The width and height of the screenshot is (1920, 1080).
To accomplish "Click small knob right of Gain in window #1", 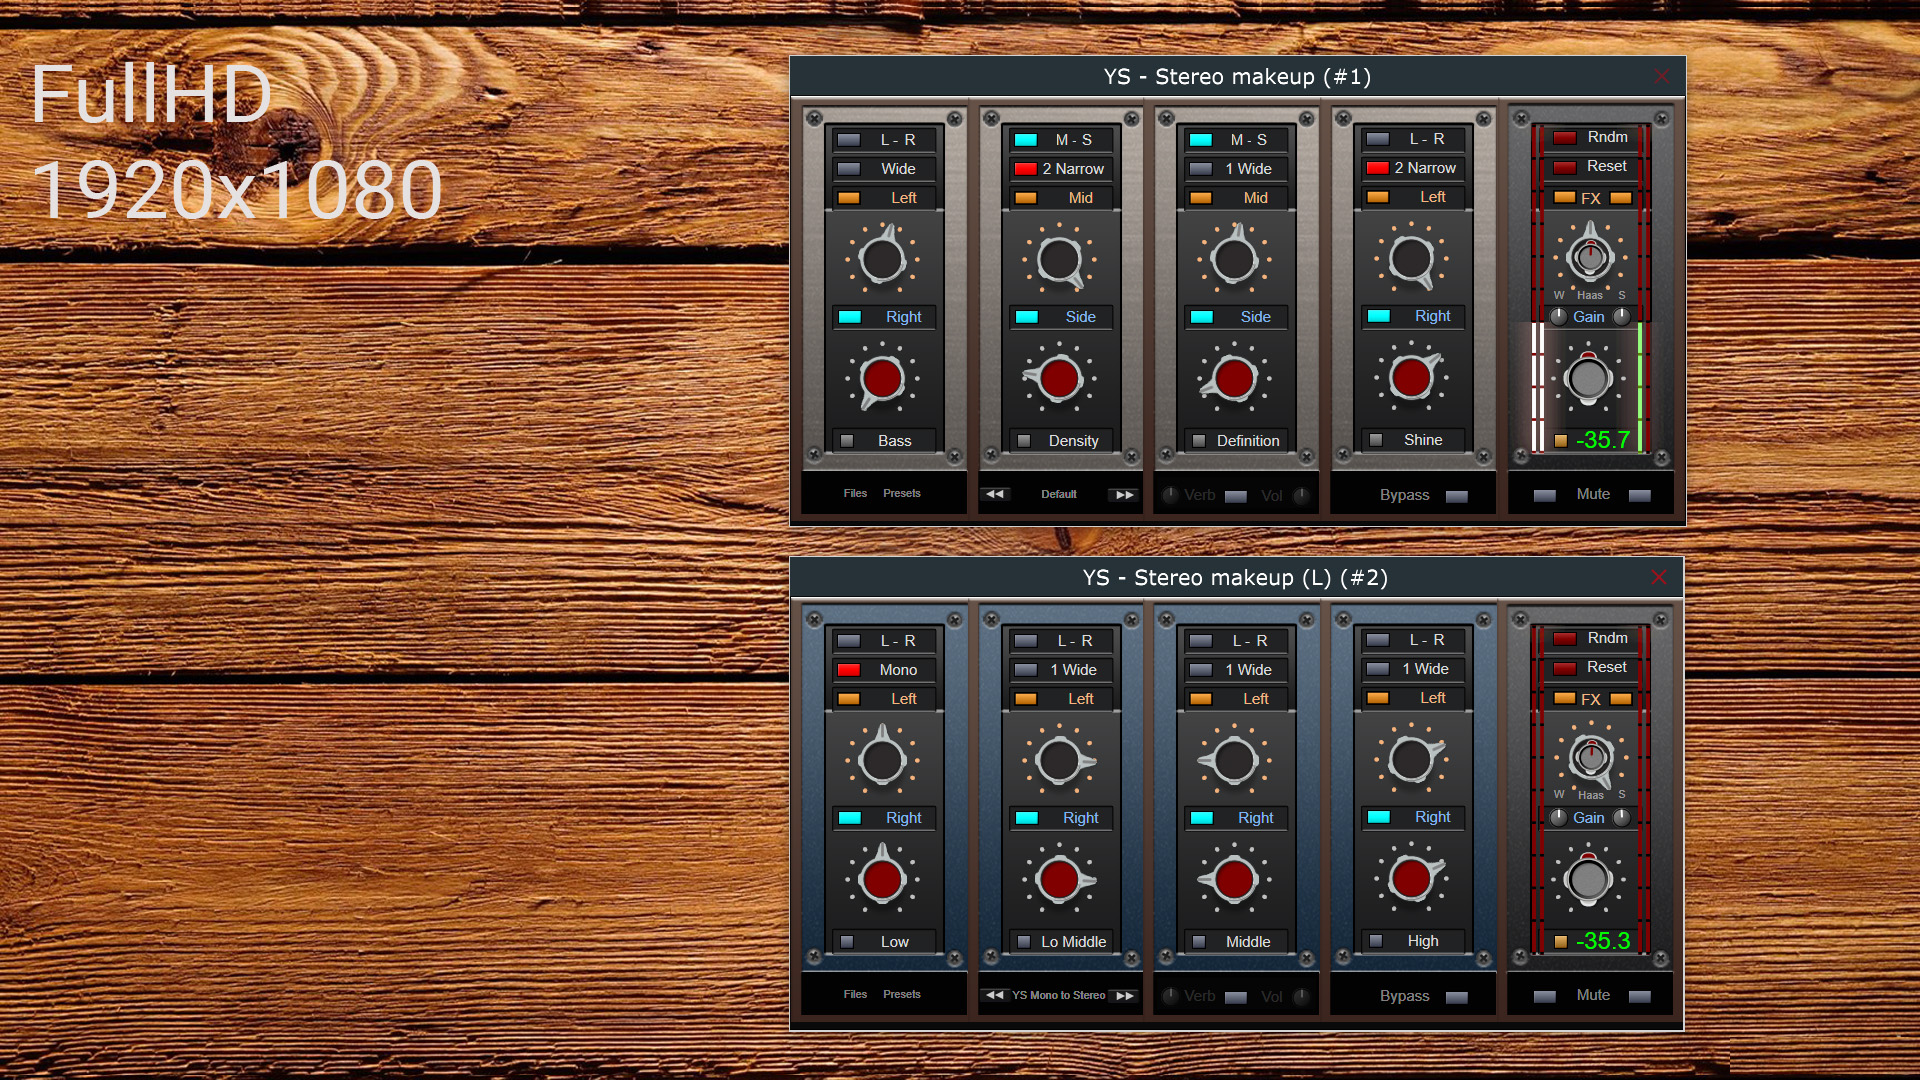I will 1621,316.
